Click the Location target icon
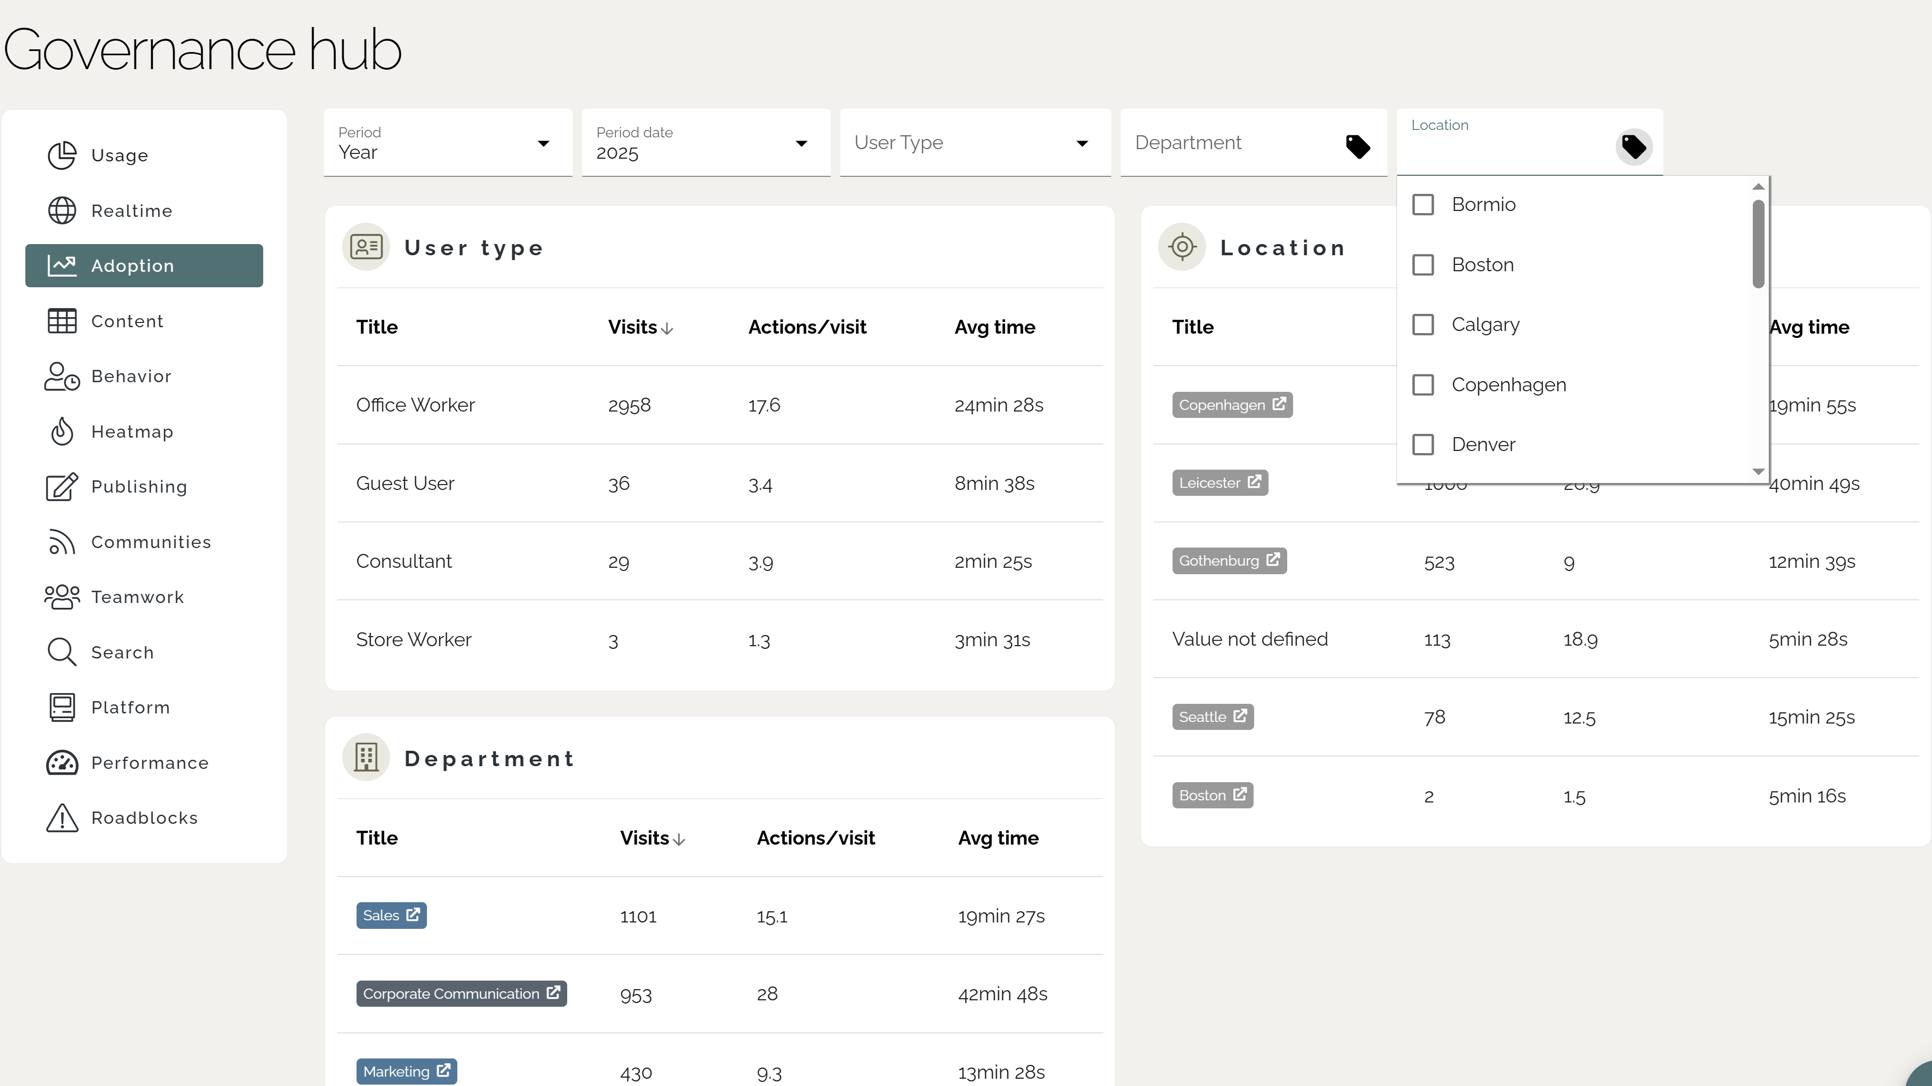The image size is (1932, 1086). coord(1182,247)
